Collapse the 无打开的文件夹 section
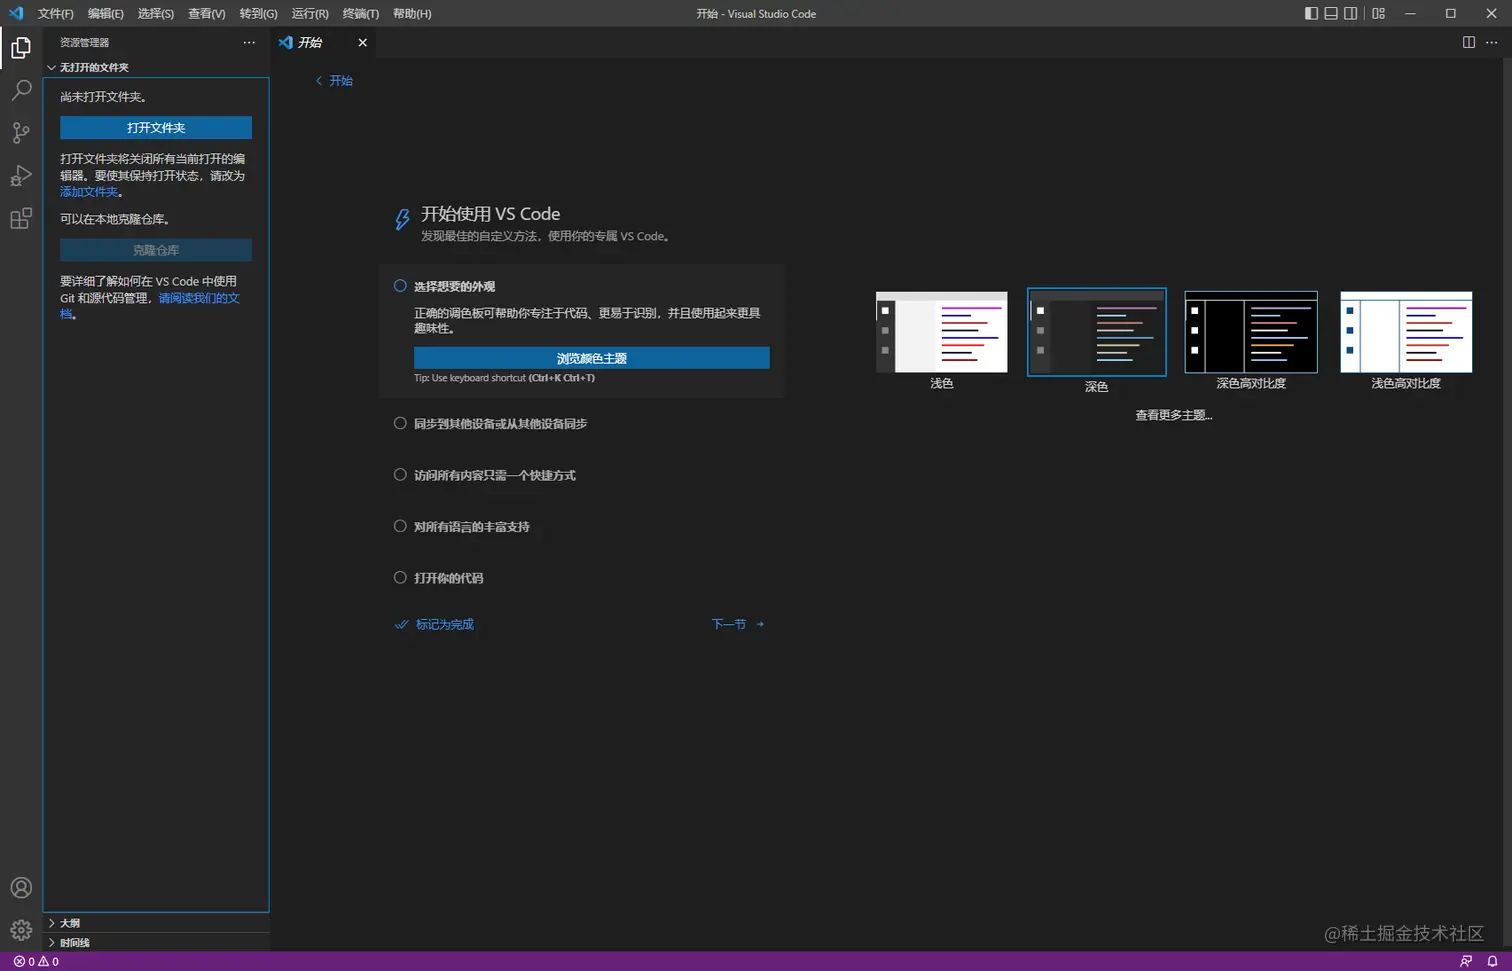 (x=156, y=67)
